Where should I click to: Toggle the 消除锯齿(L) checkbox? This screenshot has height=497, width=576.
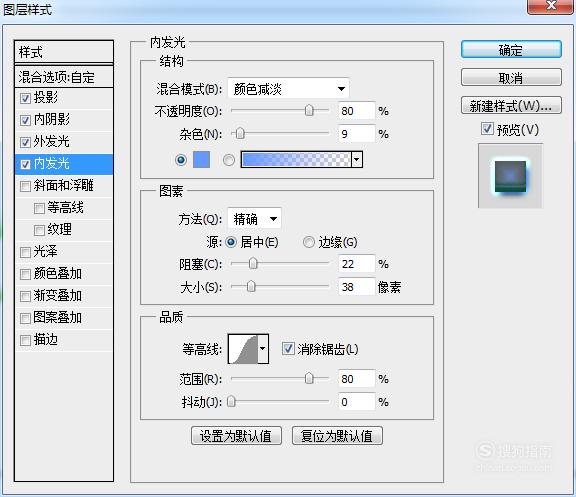(288, 348)
